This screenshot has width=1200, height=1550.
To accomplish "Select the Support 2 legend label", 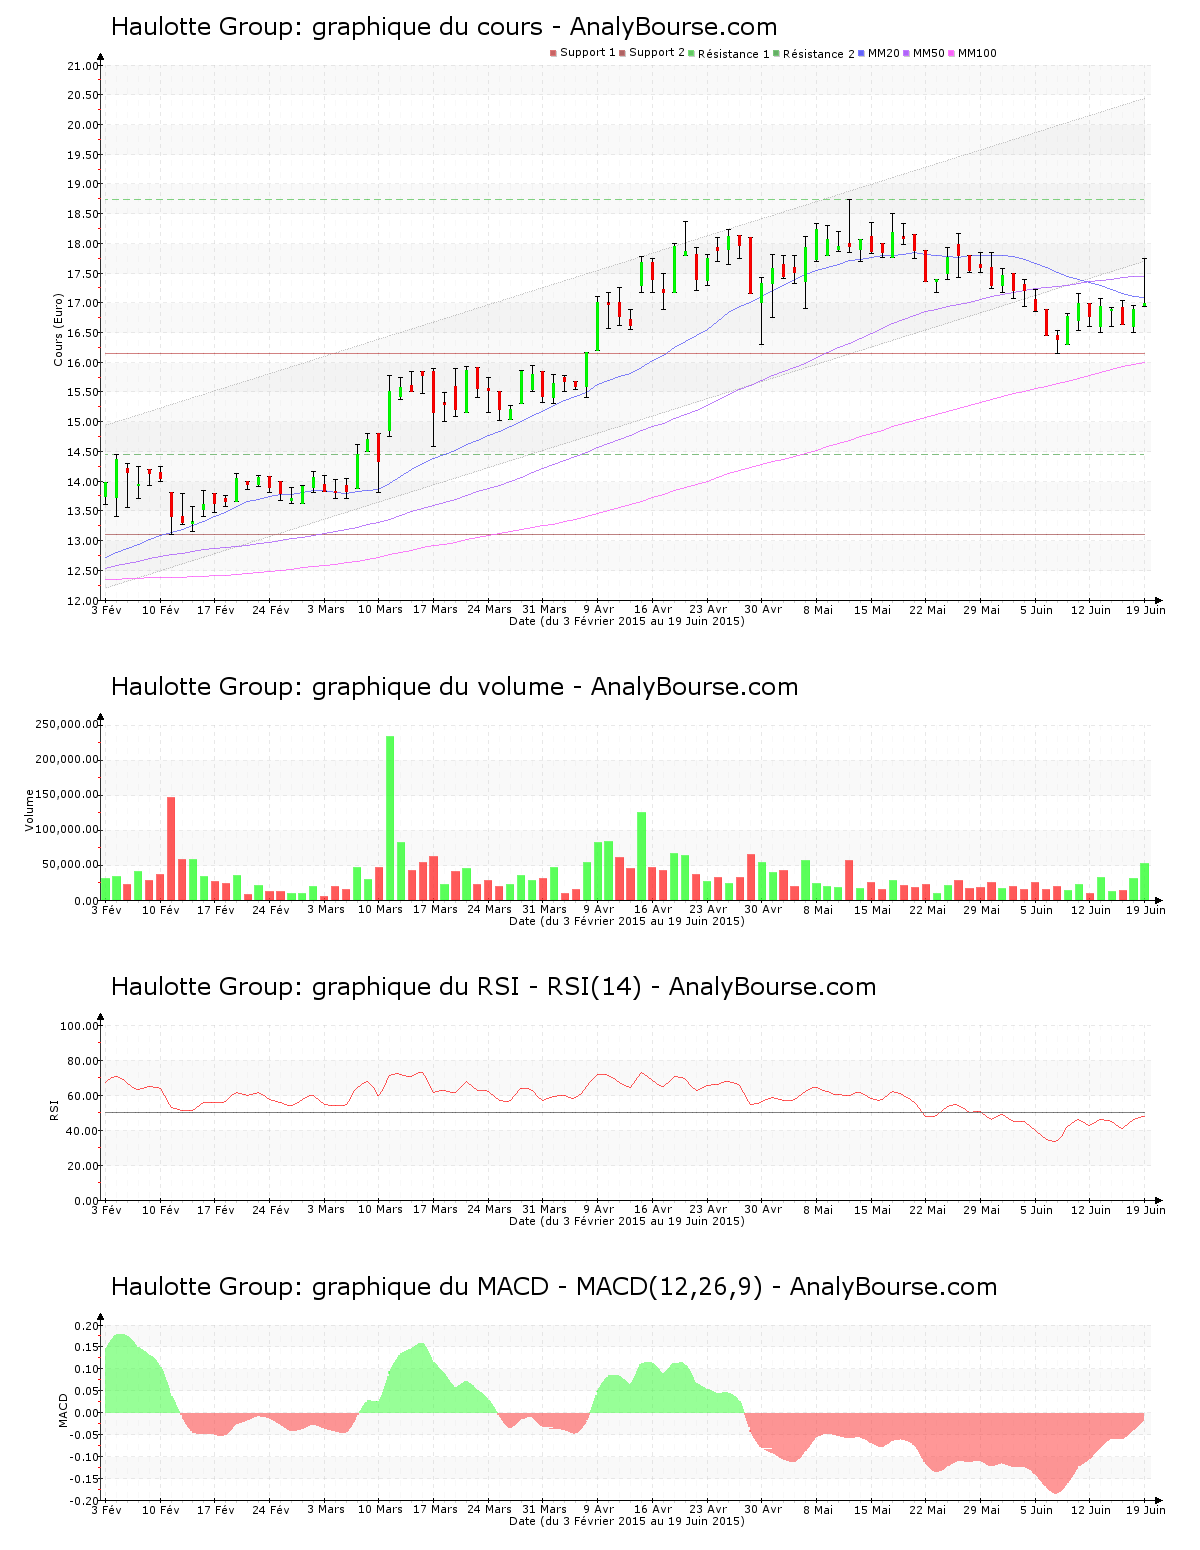I will click(x=657, y=53).
